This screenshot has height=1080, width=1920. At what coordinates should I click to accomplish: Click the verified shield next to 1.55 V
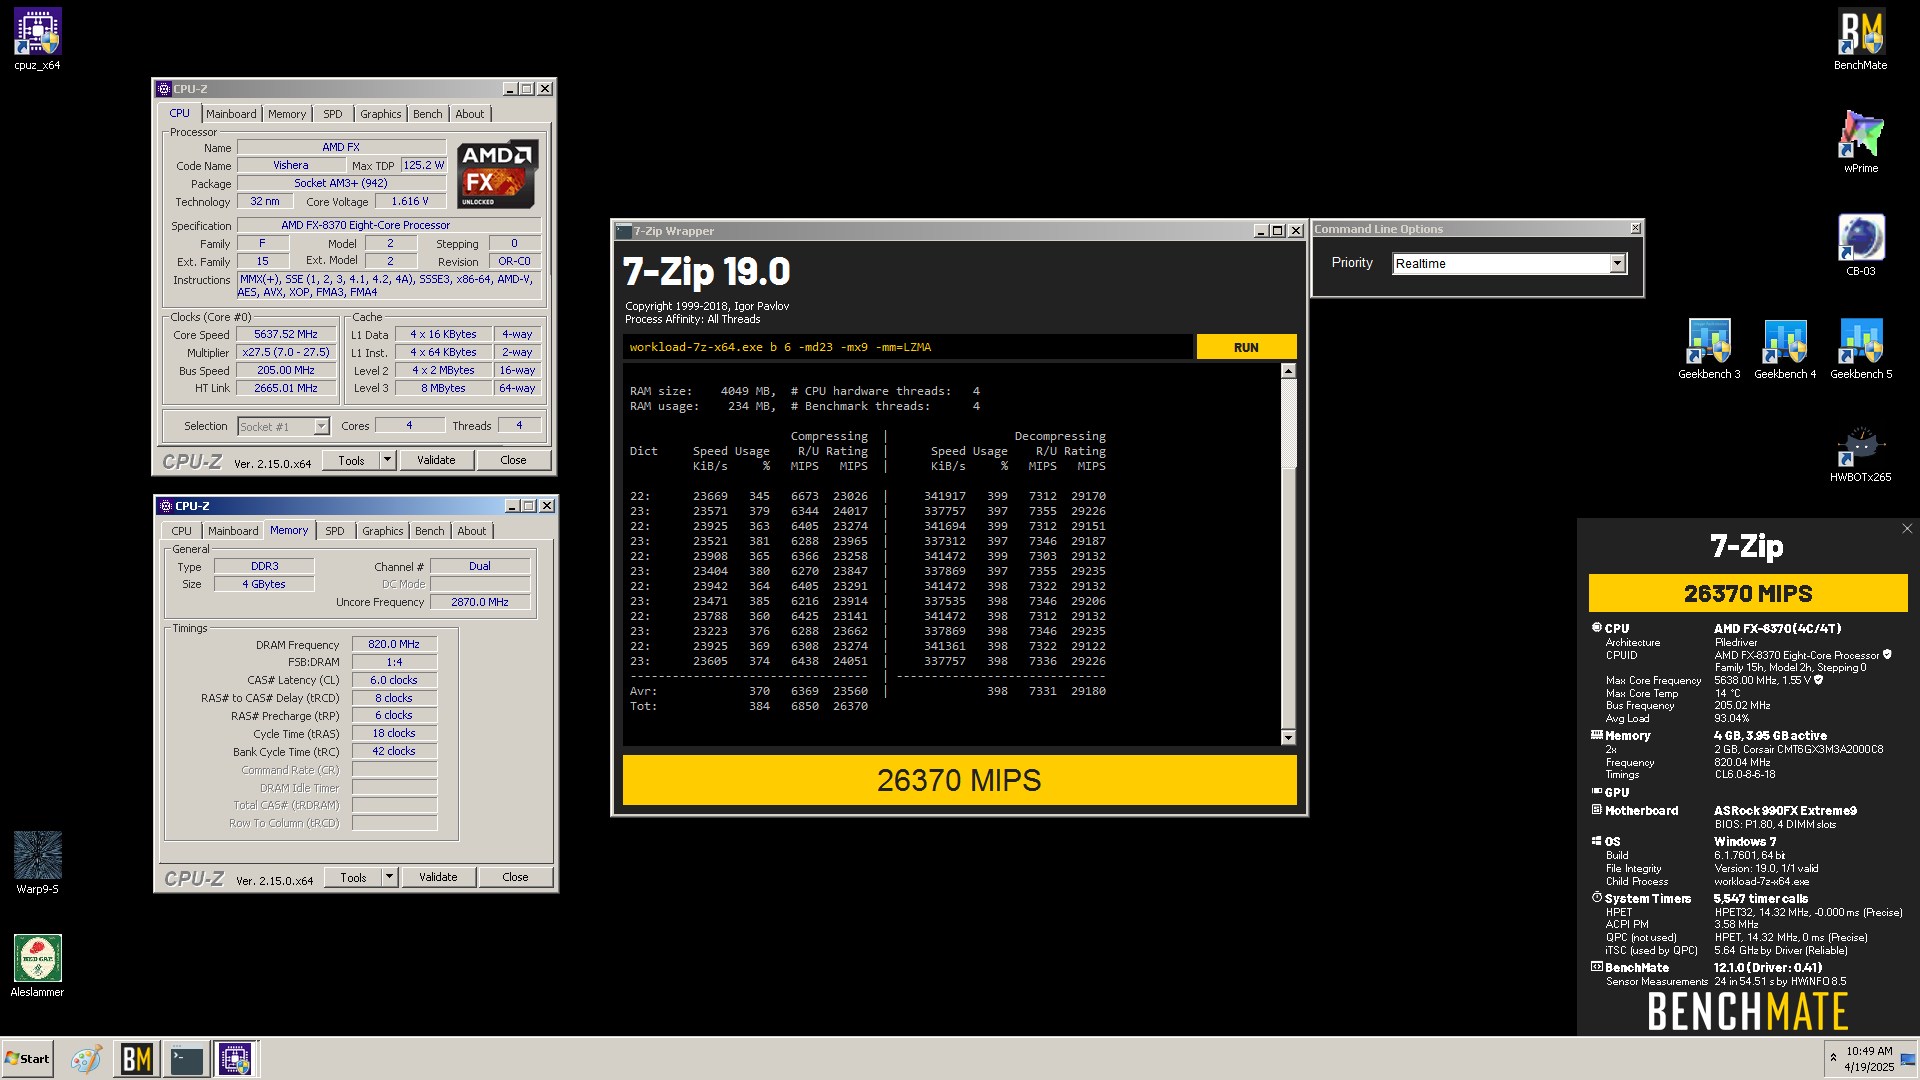[1818, 680]
